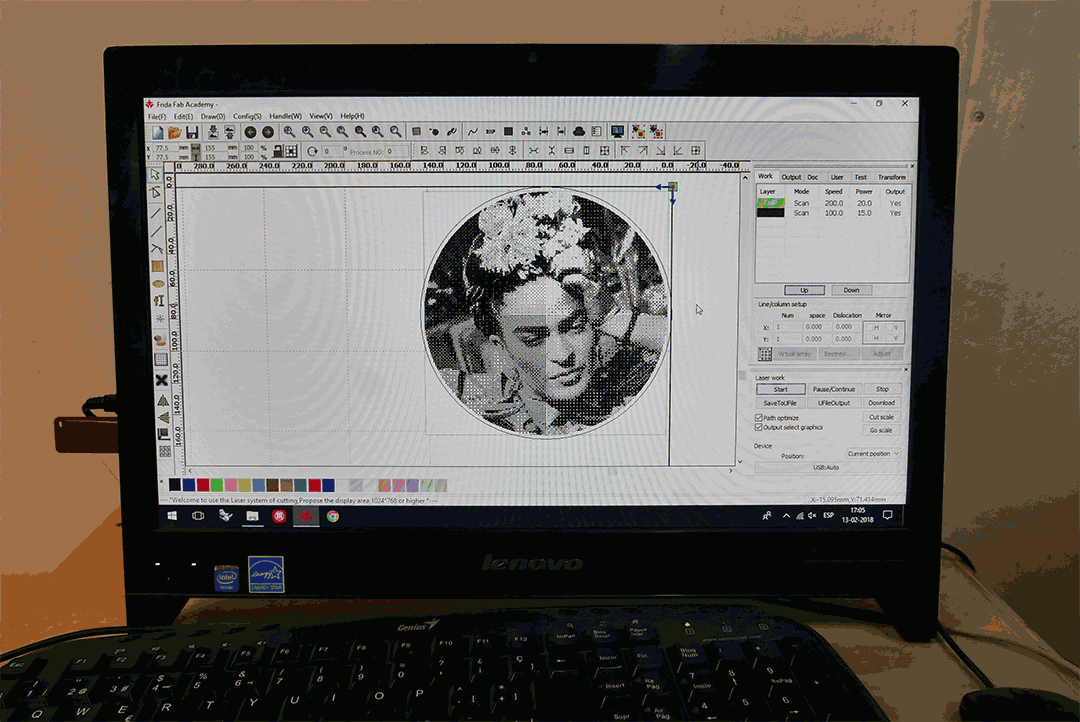Switch to the Test tab

click(x=860, y=177)
